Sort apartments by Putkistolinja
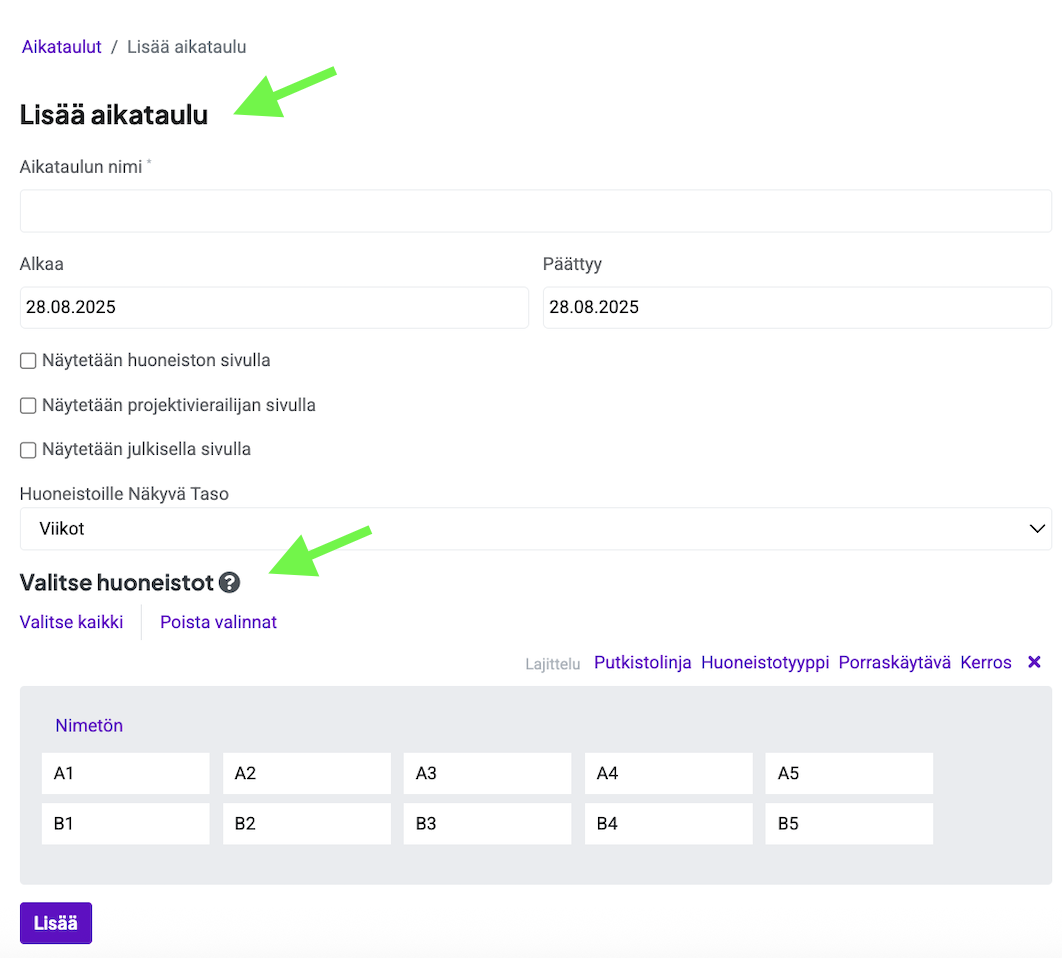The width and height of the screenshot is (1062, 958). point(642,662)
